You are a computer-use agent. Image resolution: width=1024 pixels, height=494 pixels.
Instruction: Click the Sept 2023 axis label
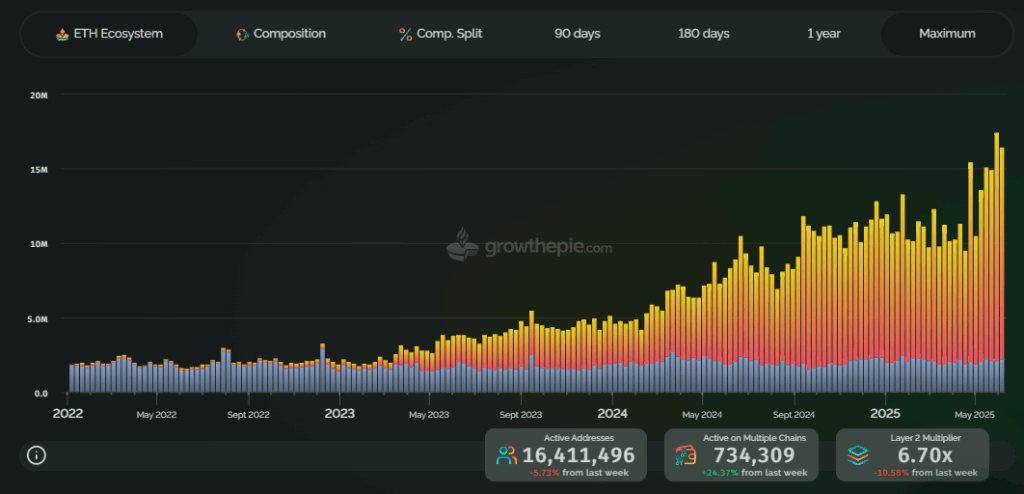click(x=520, y=414)
